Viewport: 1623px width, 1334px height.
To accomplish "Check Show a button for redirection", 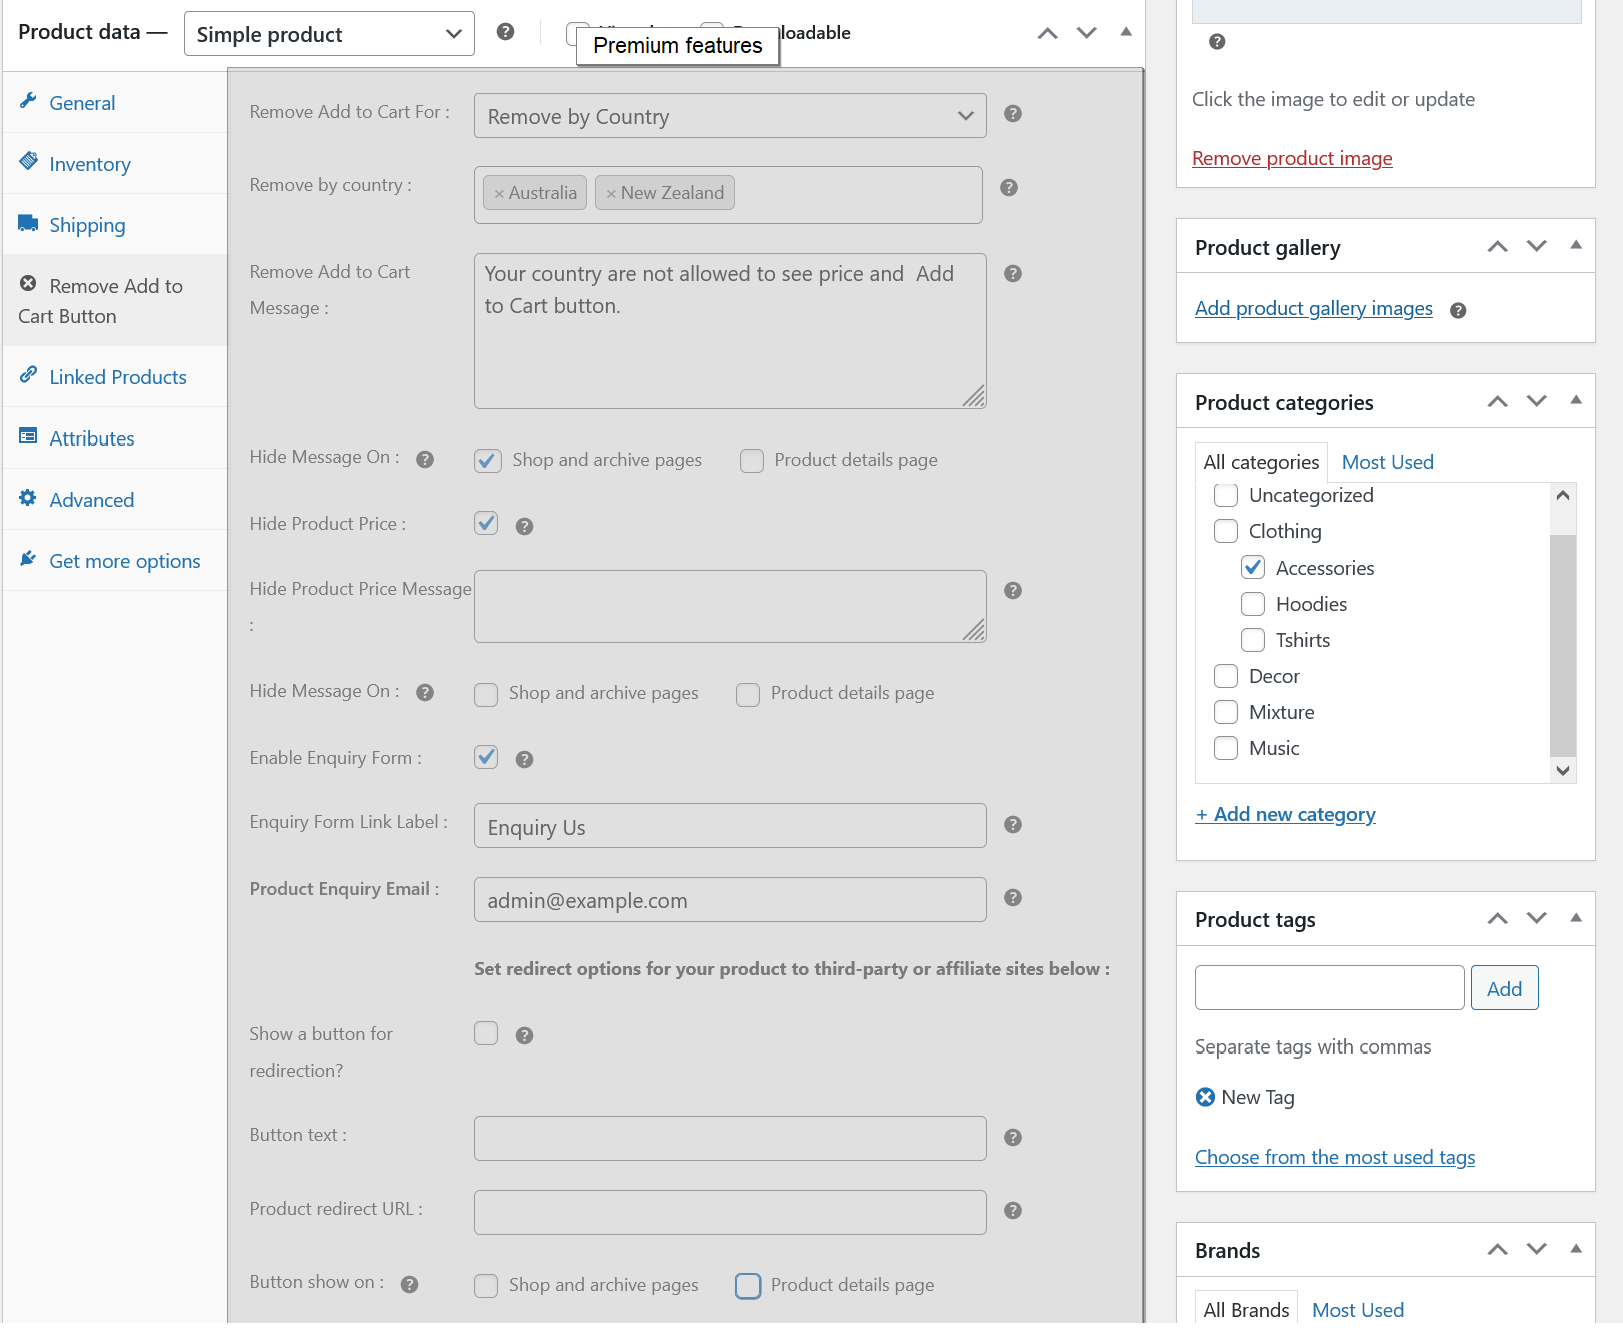I will (486, 1033).
